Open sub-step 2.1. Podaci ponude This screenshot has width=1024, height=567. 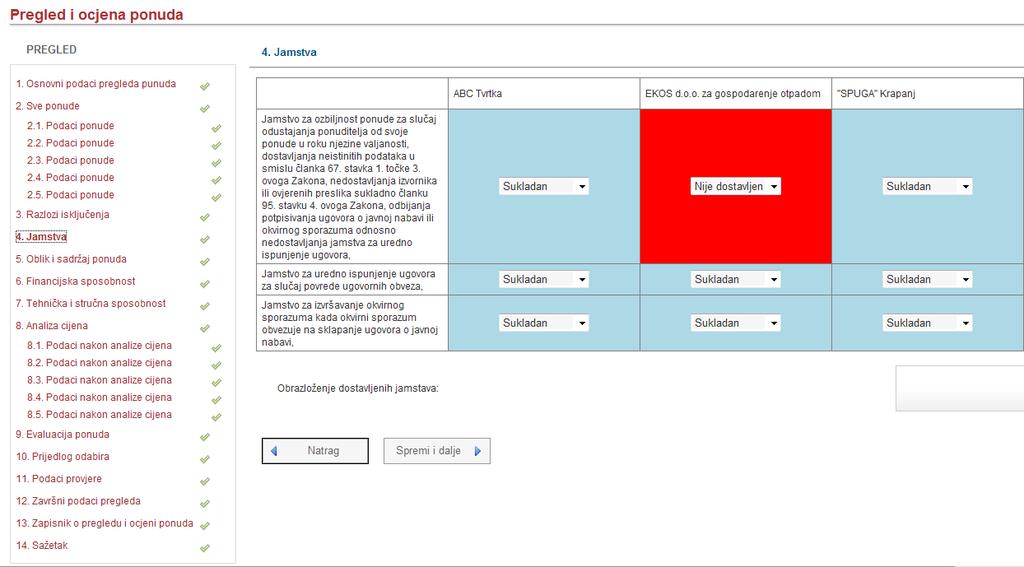pos(71,125)
